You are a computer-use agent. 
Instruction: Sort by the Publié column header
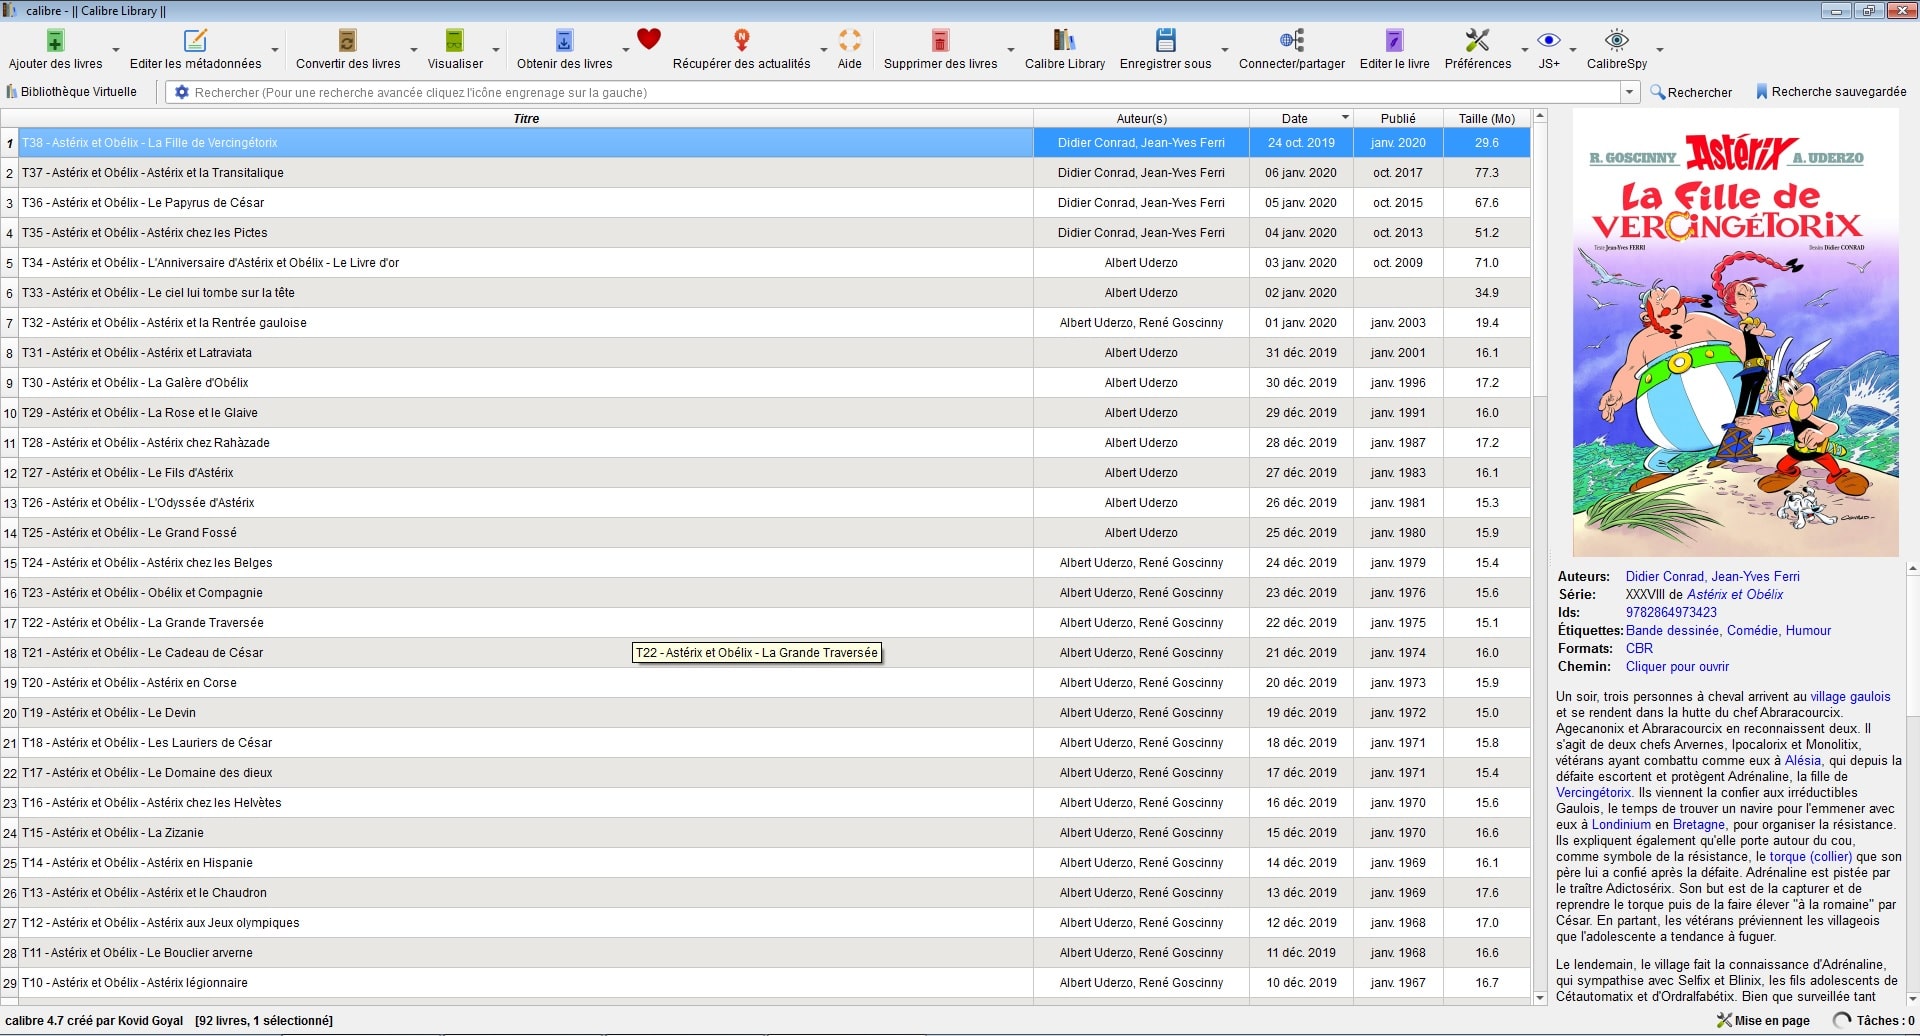point(1398,118)
